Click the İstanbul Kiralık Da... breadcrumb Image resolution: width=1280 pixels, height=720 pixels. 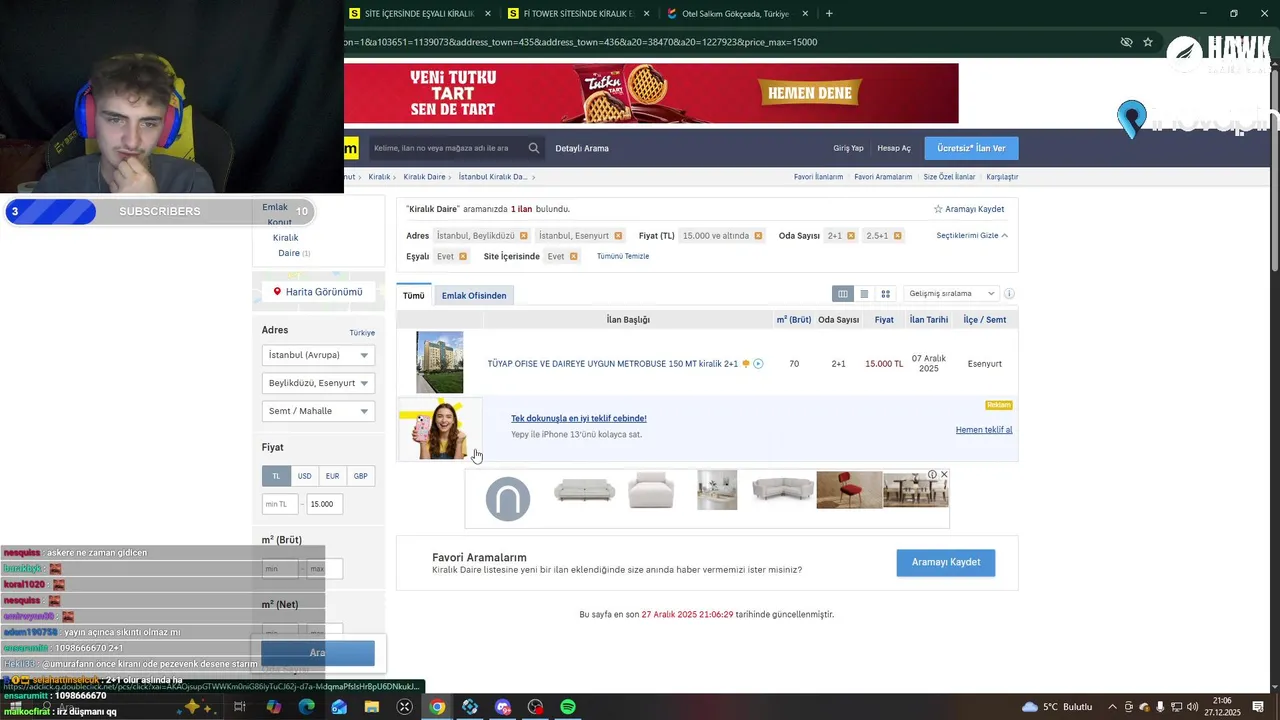tap(492, 177)
